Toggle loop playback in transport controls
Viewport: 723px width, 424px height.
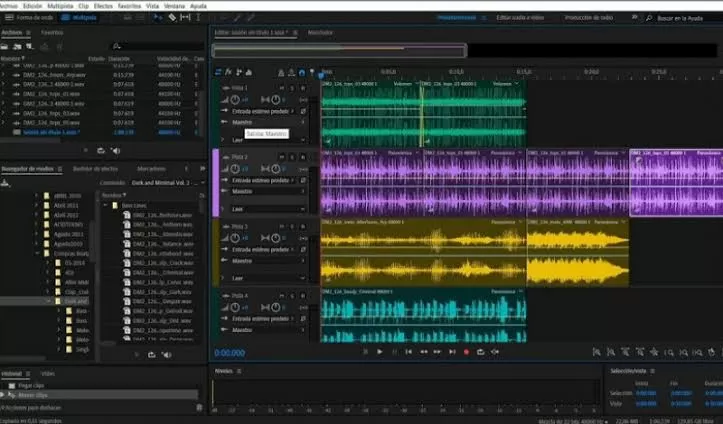point(480,352)
